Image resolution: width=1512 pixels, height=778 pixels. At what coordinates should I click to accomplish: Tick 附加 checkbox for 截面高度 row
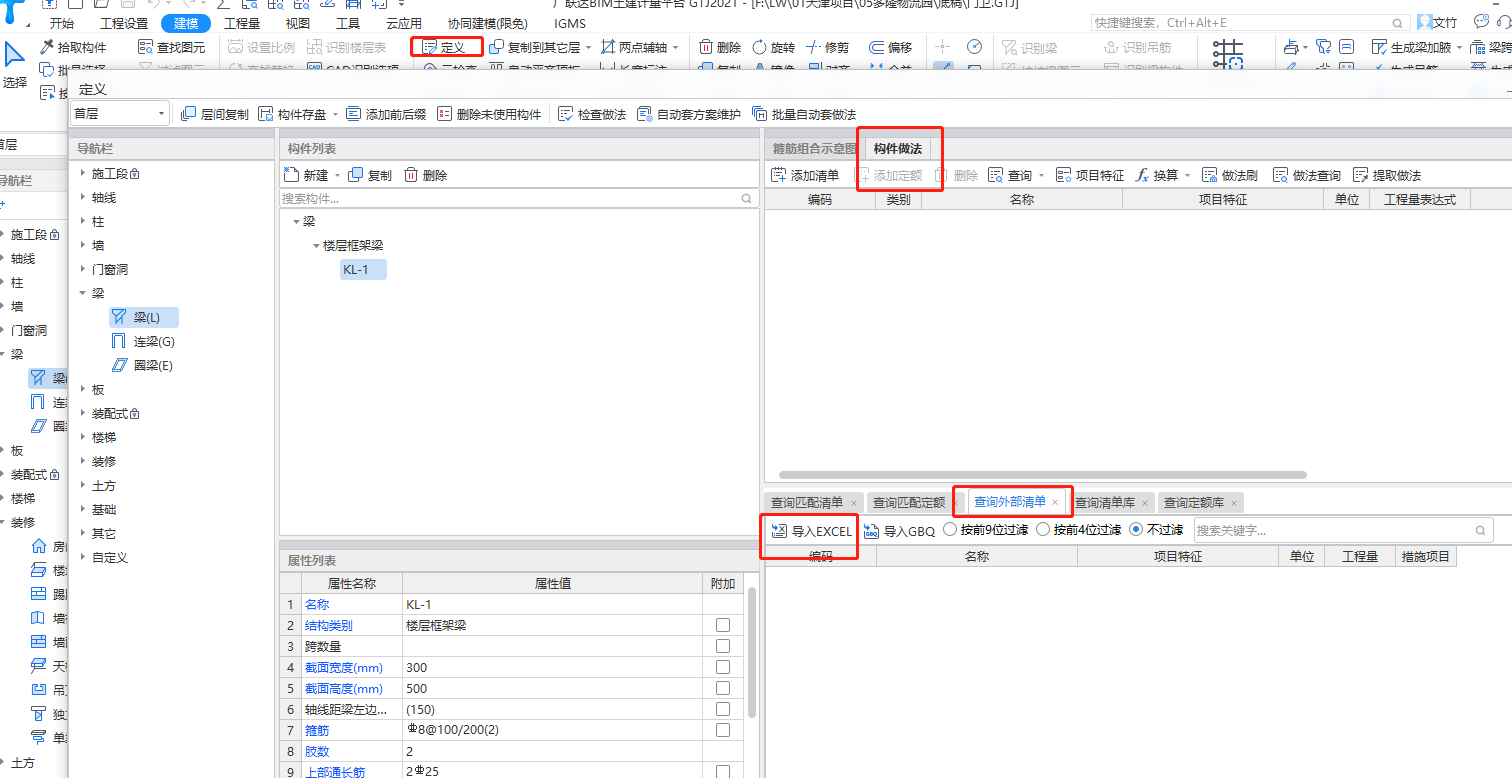tap(723, 688)
